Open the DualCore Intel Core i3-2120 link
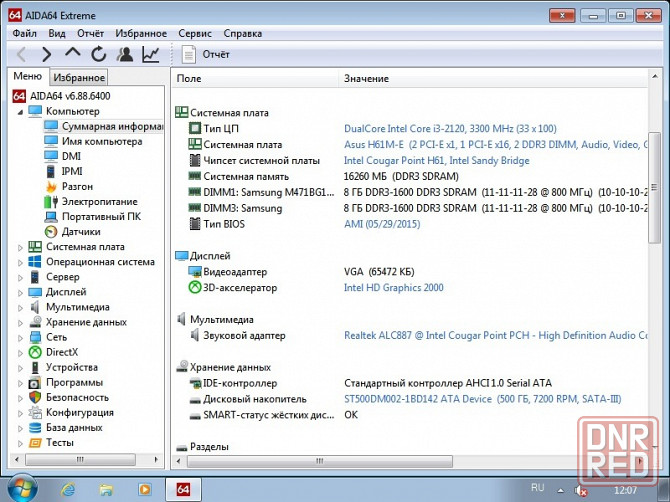Screen dimensions: 670x502 coord(450,129)
